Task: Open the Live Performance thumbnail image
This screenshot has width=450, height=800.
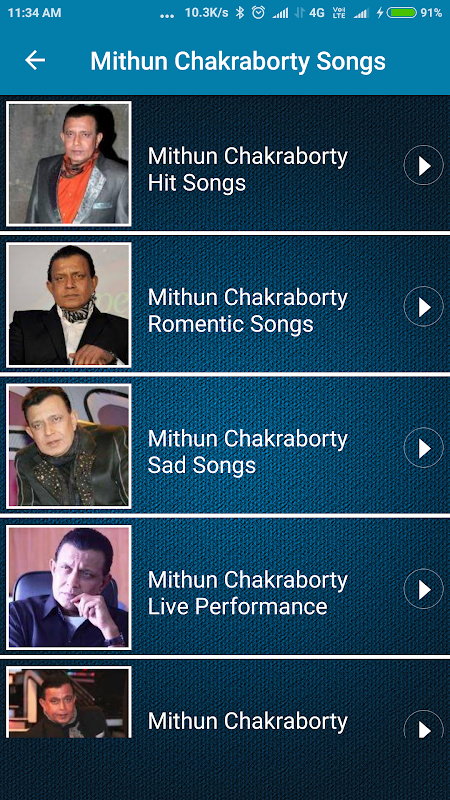Action: coord(69,588)
